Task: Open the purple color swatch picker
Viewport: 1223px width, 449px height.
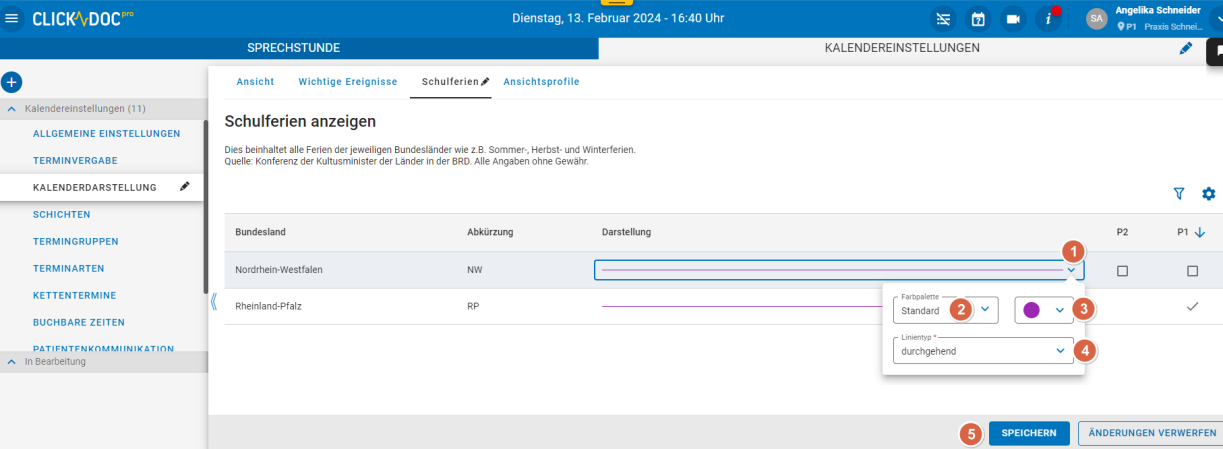Action: point(1044,310)
